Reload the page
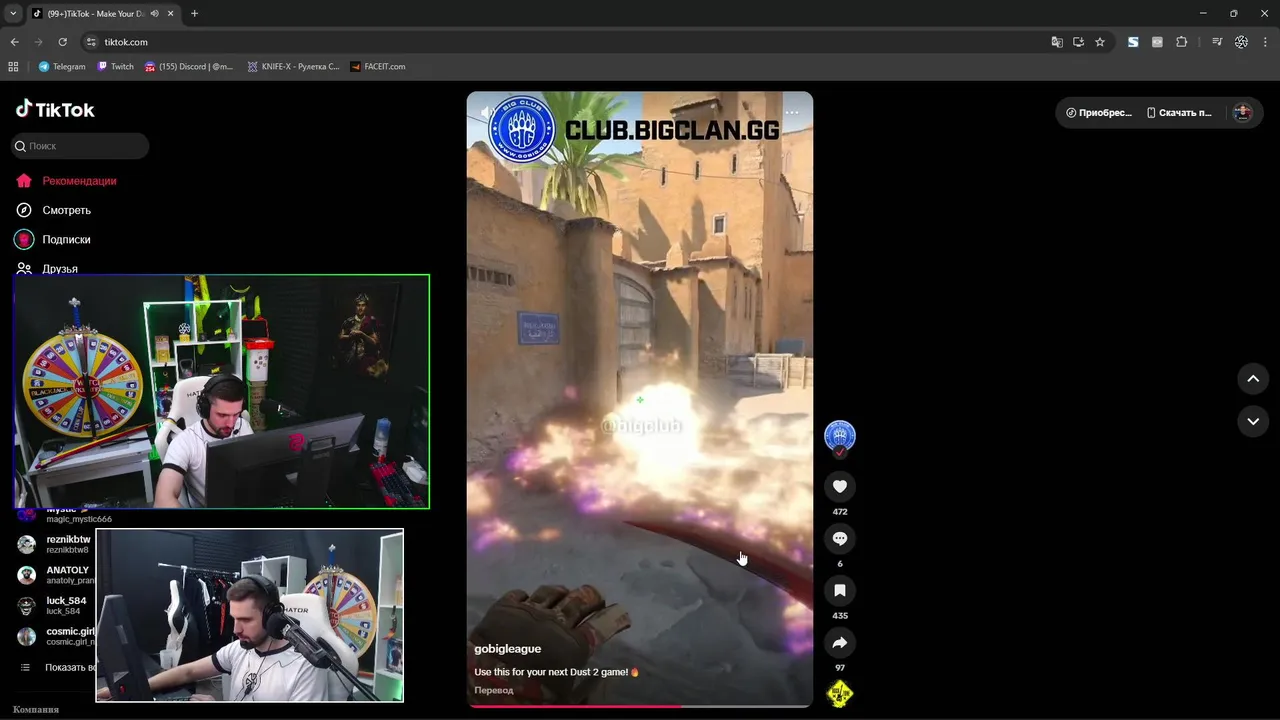 pyautogui.click(x=63, y=42)
